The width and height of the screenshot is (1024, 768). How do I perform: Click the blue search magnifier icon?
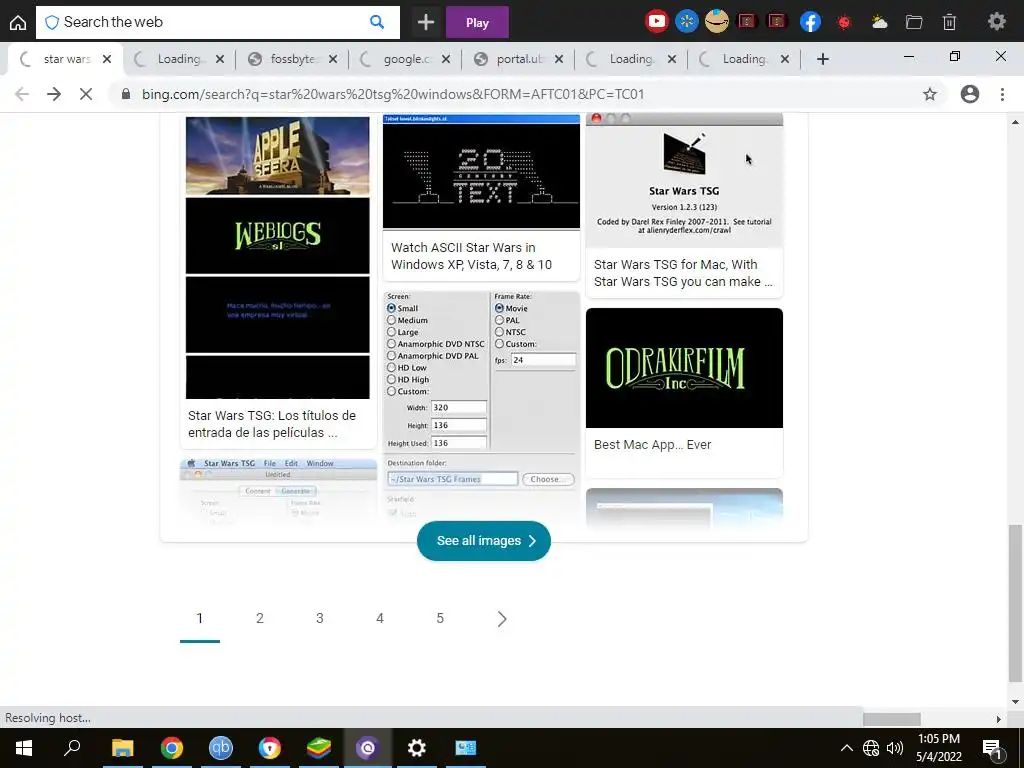(377, 22)
